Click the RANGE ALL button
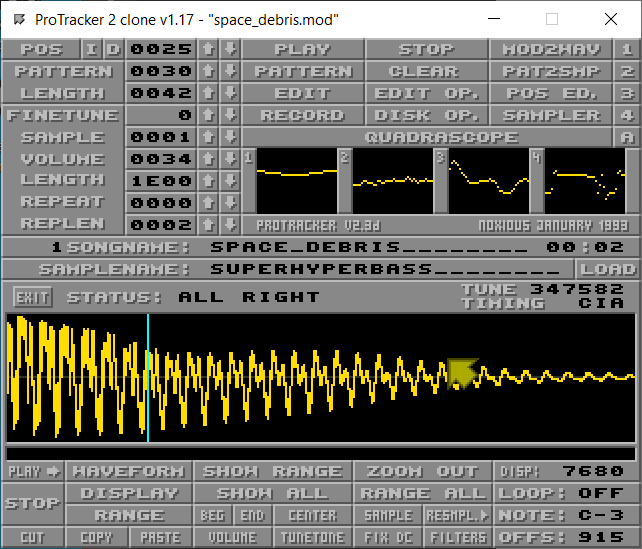 (x=423, y=493)
